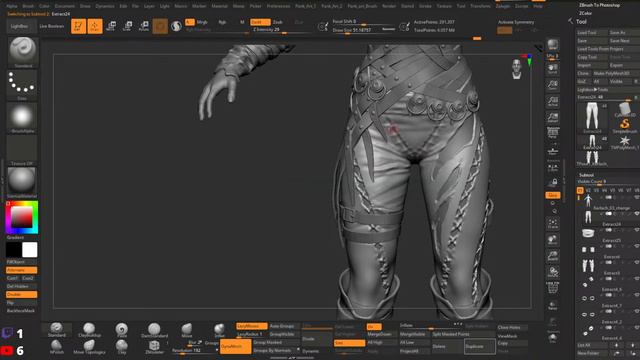Select the hPolish brush
This screenshot has height=360, width=640.
pos(57,347)
